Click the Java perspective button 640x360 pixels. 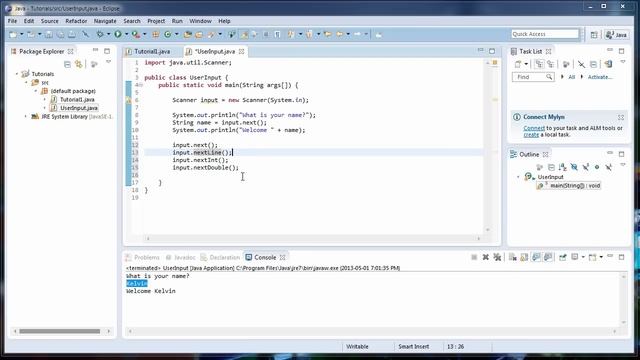617,35
